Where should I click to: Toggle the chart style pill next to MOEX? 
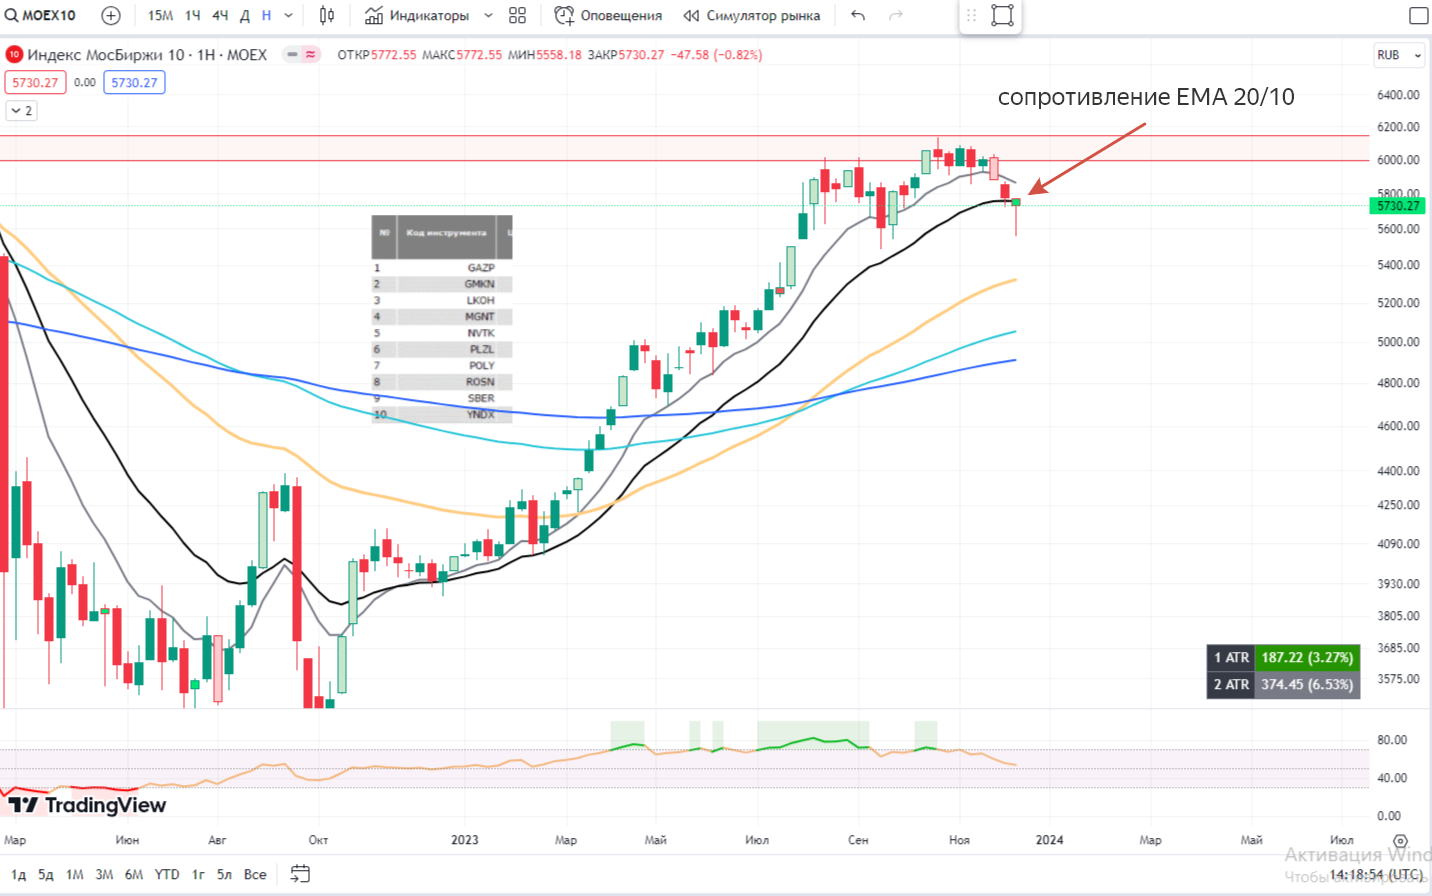(x=301, y=55)
